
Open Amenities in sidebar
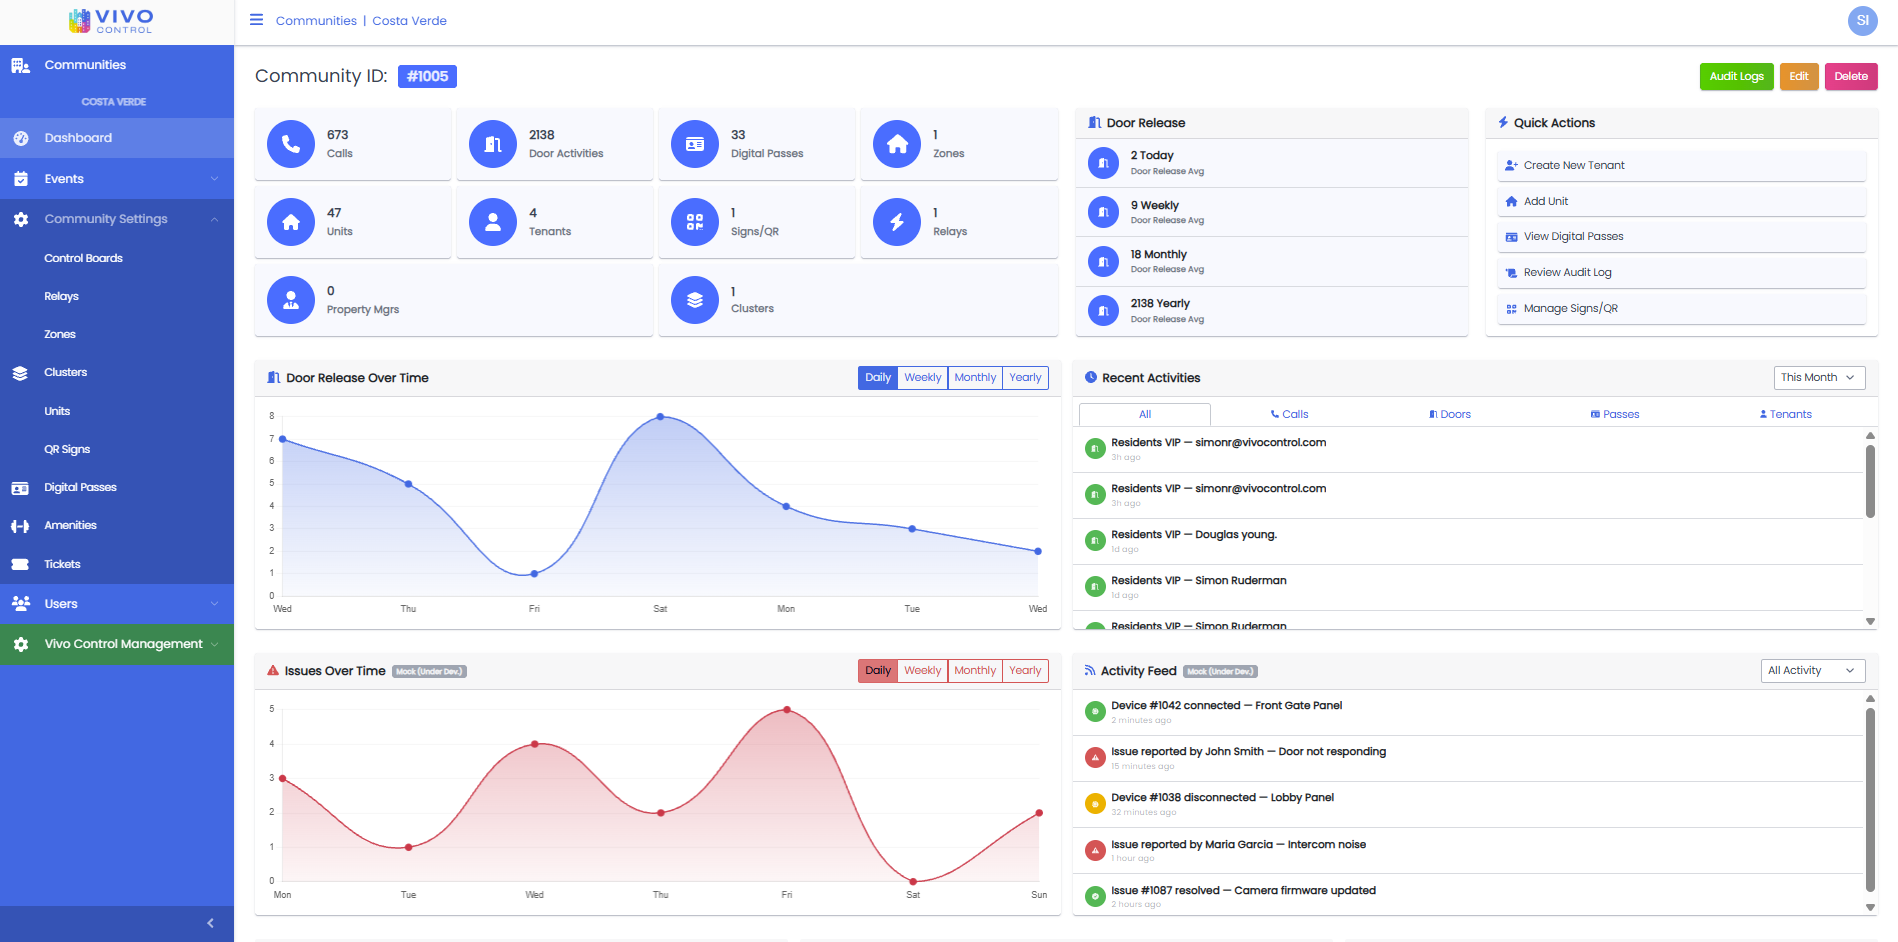coord(70,525)
